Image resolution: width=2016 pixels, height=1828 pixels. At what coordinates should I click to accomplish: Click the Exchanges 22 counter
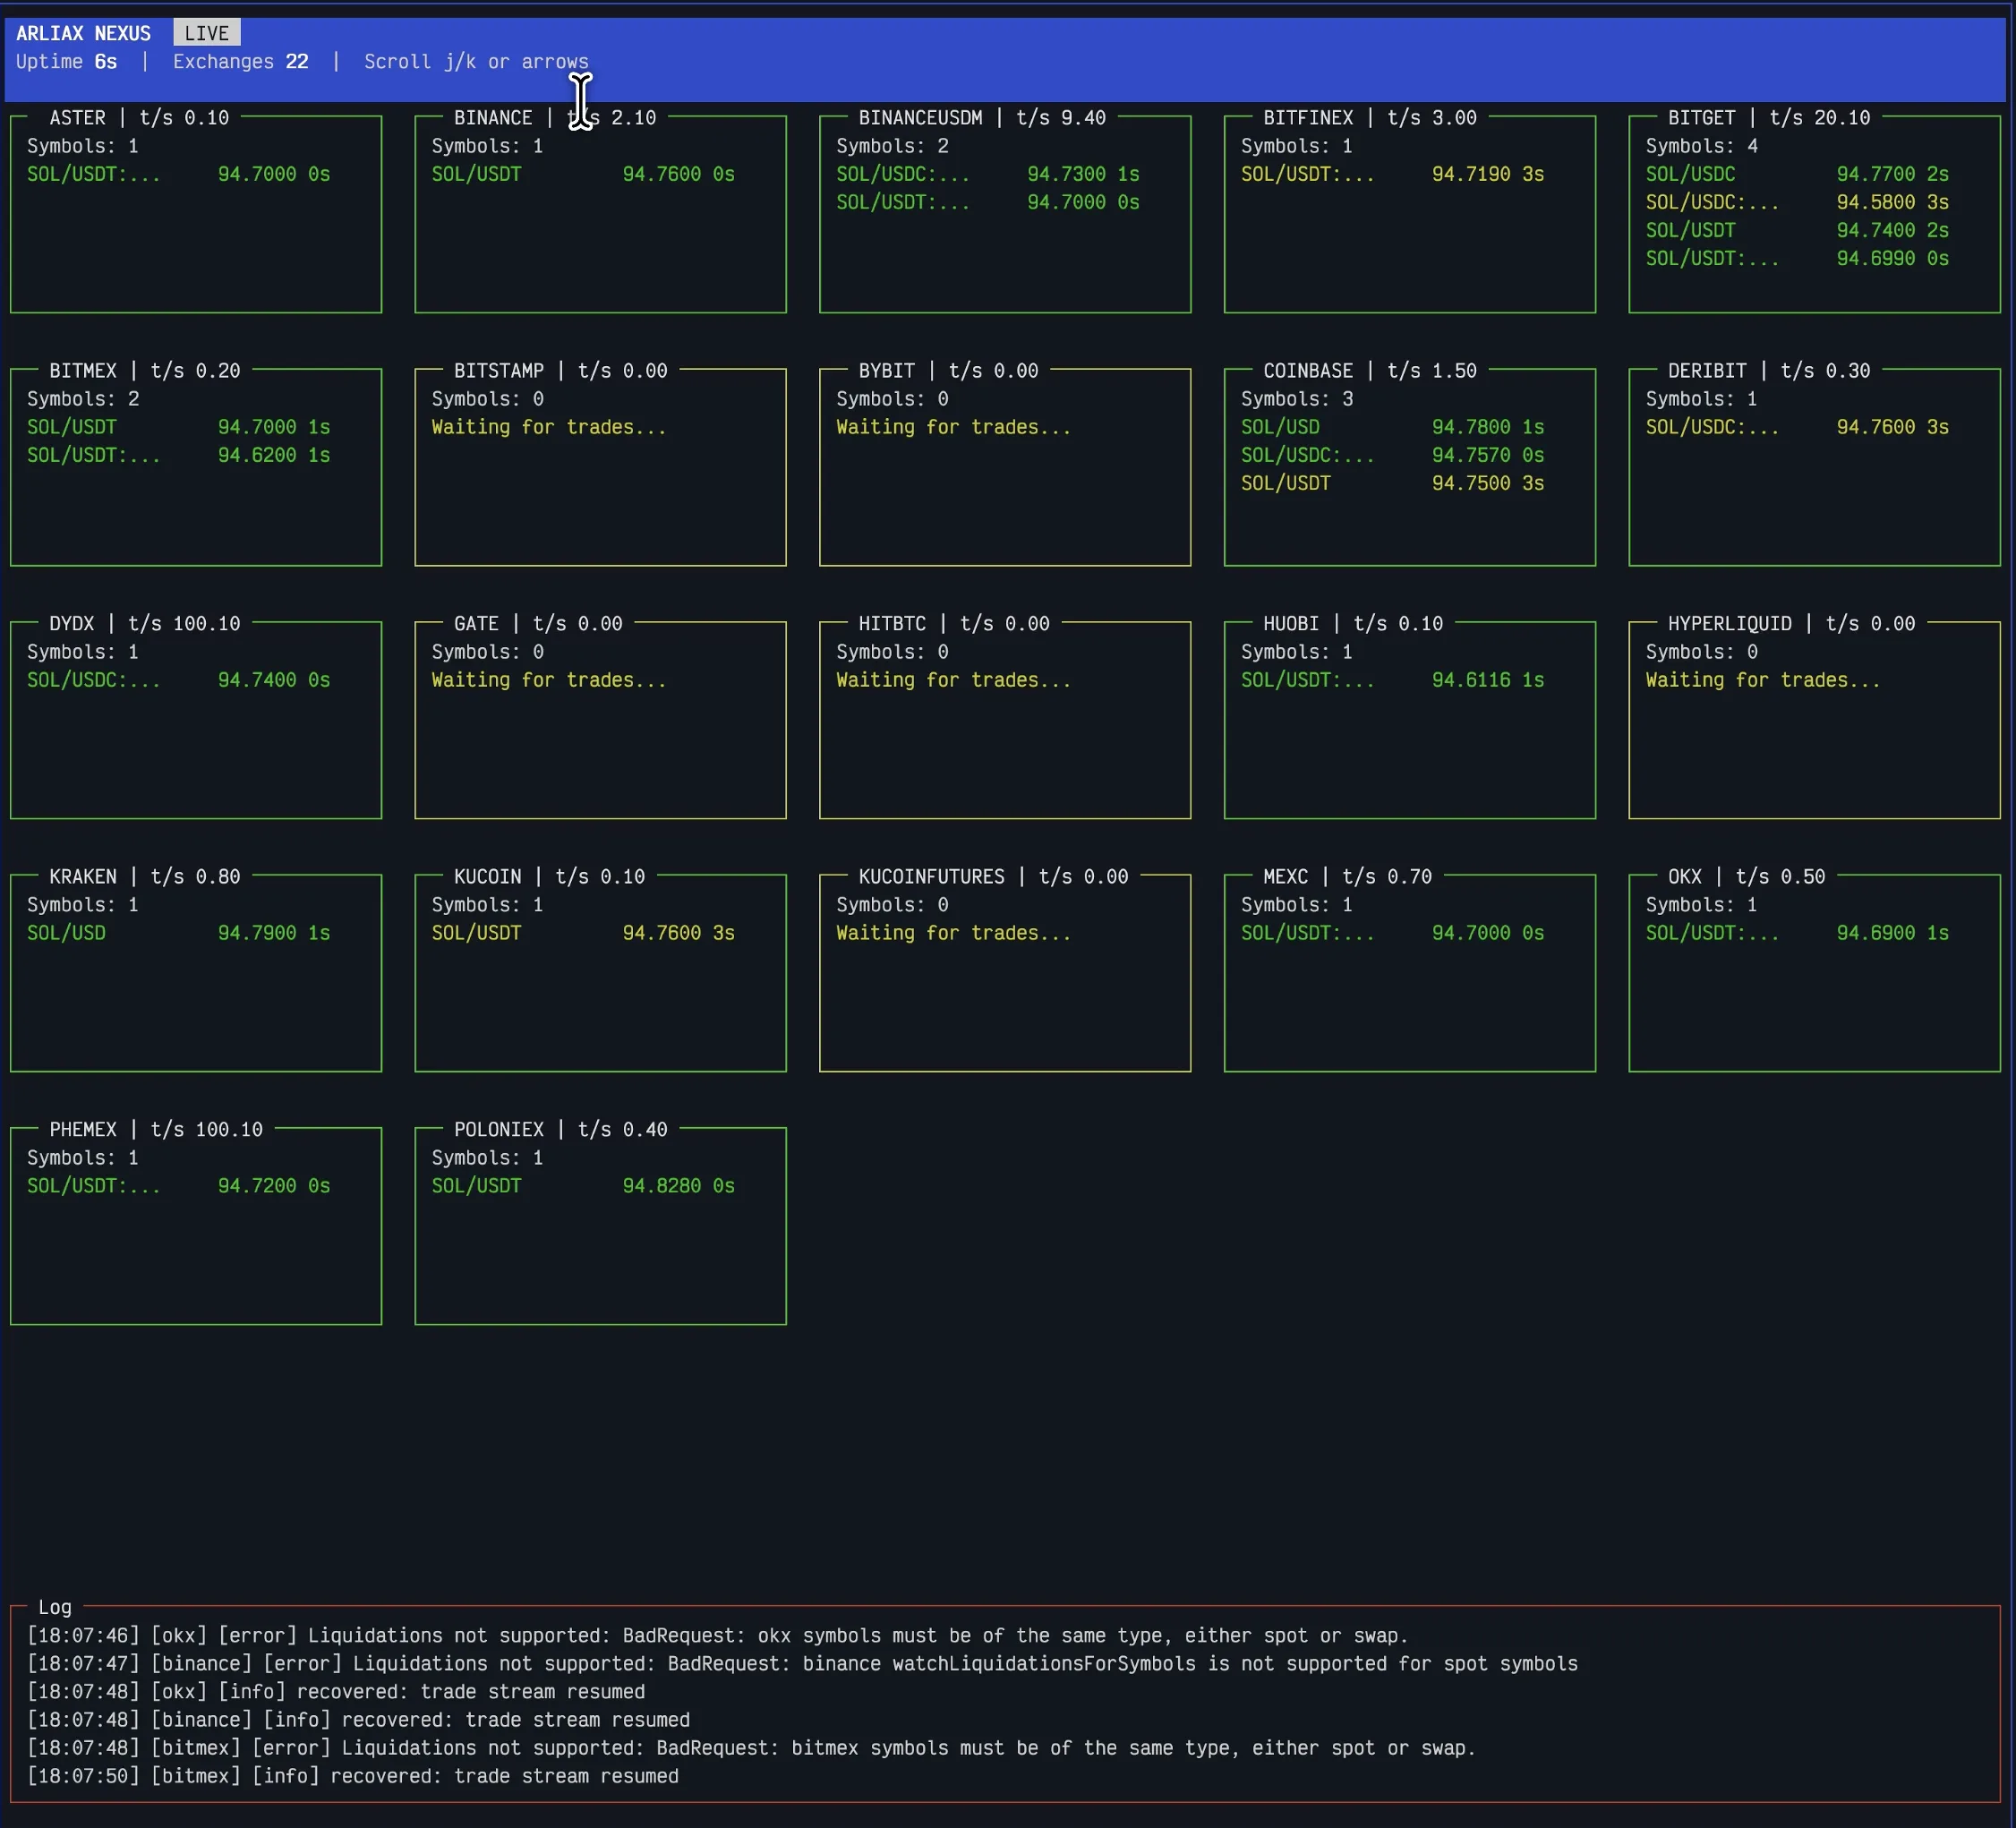pyautogui.click(x=240, y=62)
